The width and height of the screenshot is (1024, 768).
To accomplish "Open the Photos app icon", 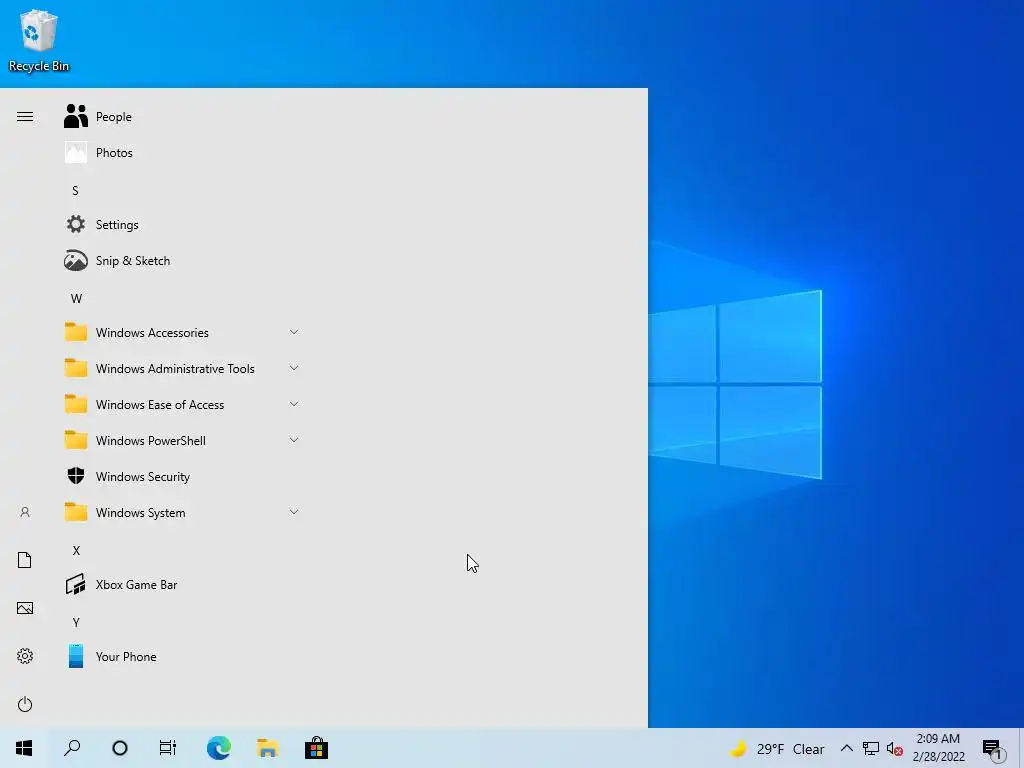I will click(x=76, y=152).
